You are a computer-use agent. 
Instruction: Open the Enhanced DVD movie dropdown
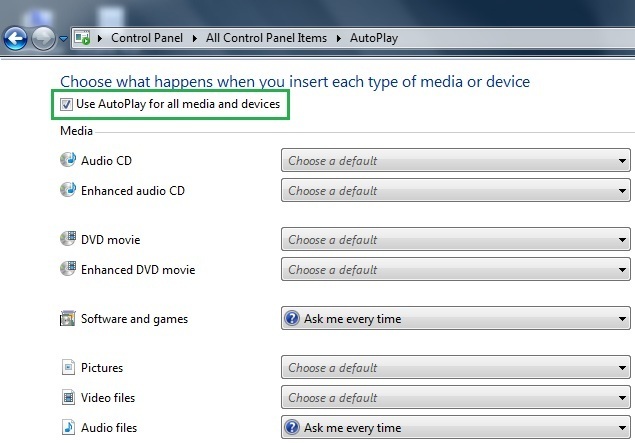coord(455,269)
